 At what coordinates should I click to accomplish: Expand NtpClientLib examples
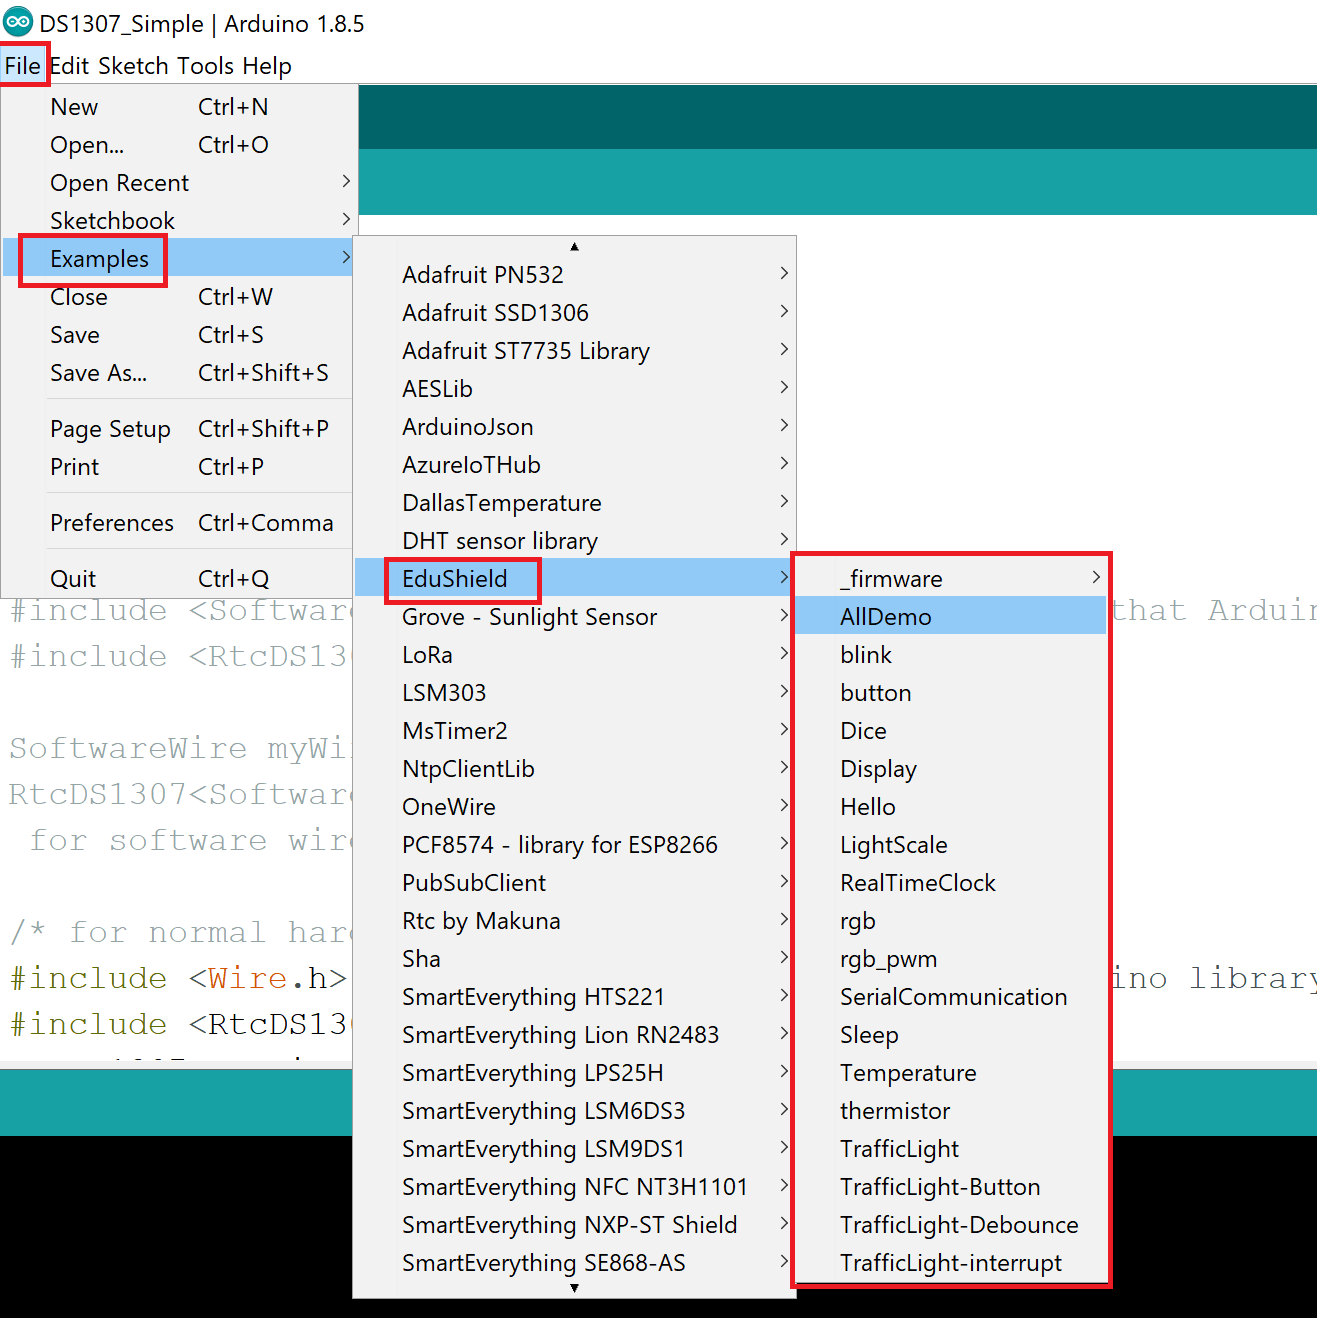575,769
